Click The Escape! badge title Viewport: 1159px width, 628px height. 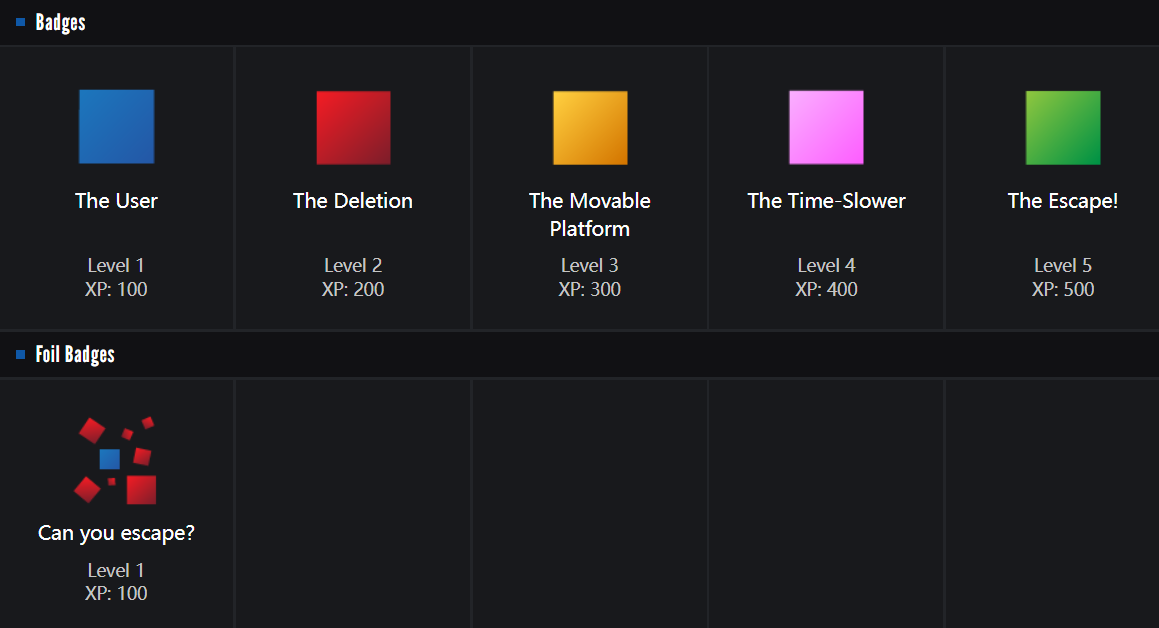[1063, 201]
